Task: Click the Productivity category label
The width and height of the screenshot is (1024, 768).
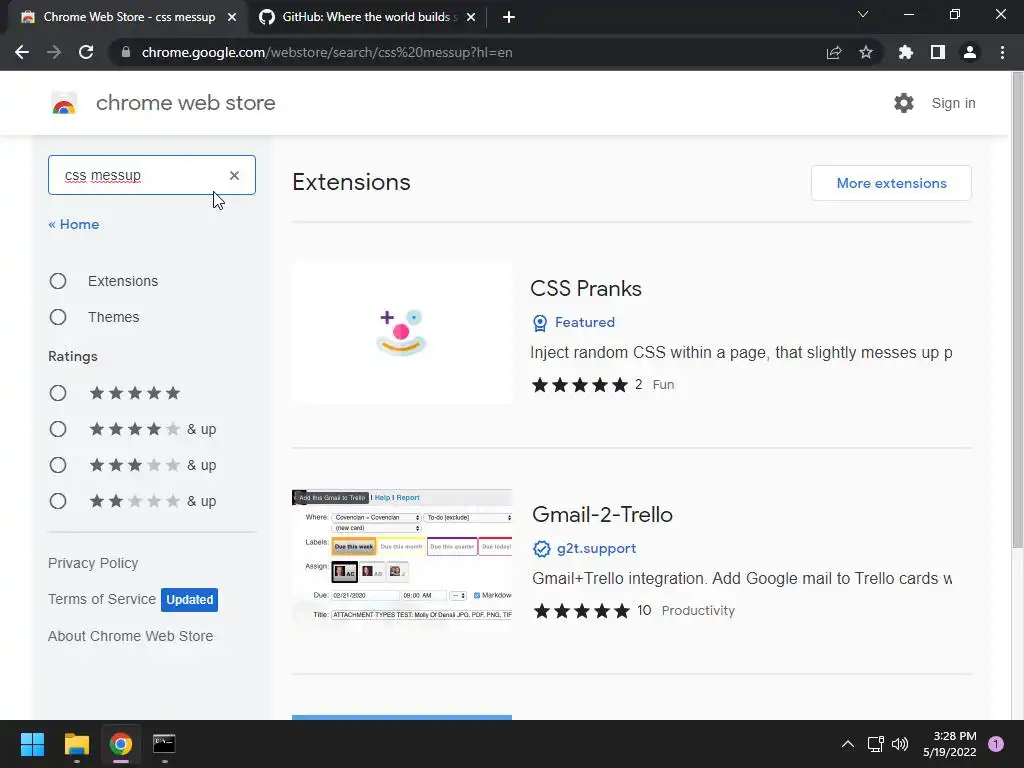Action: (x=698, y=611)
